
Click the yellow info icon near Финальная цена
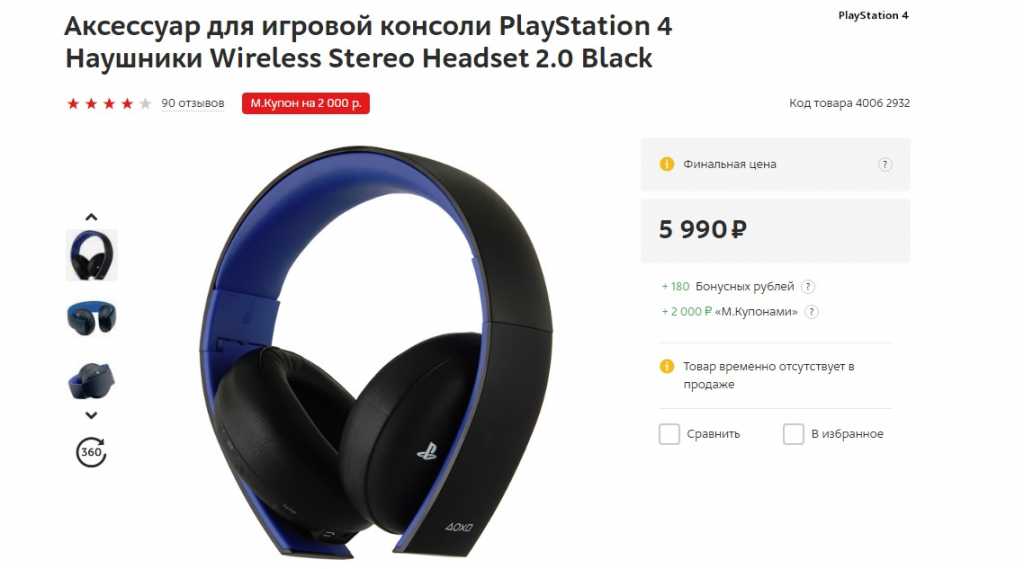coord(667,164)
